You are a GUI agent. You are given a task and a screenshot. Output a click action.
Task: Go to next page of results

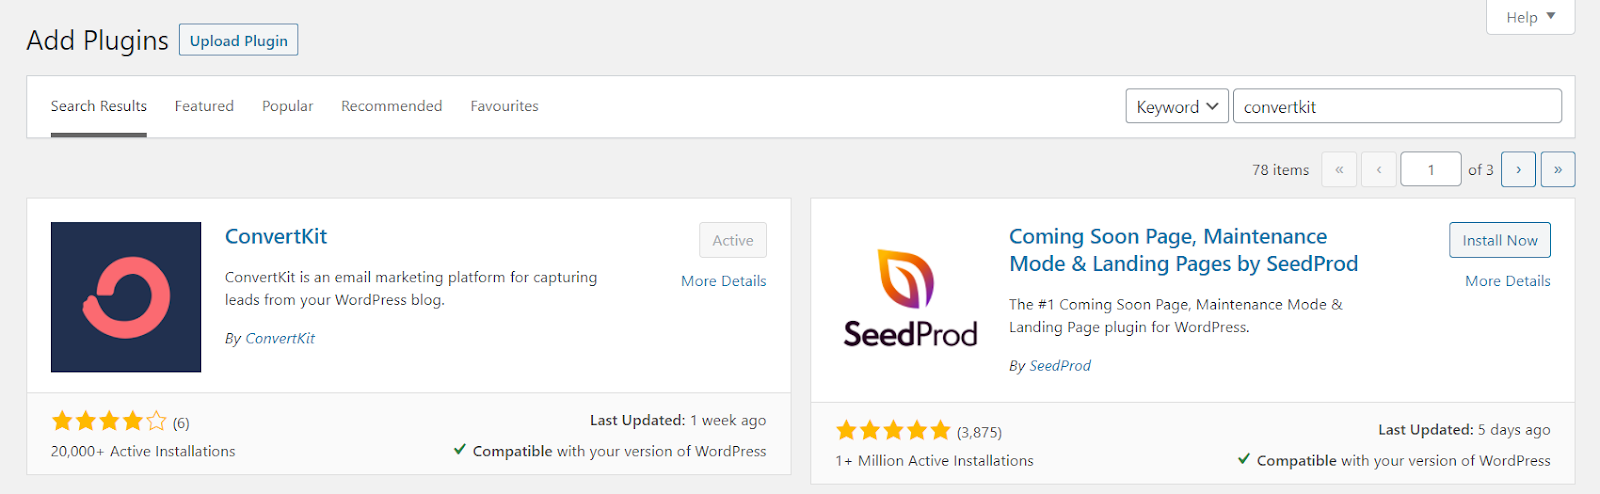(x=1518, y=170)
